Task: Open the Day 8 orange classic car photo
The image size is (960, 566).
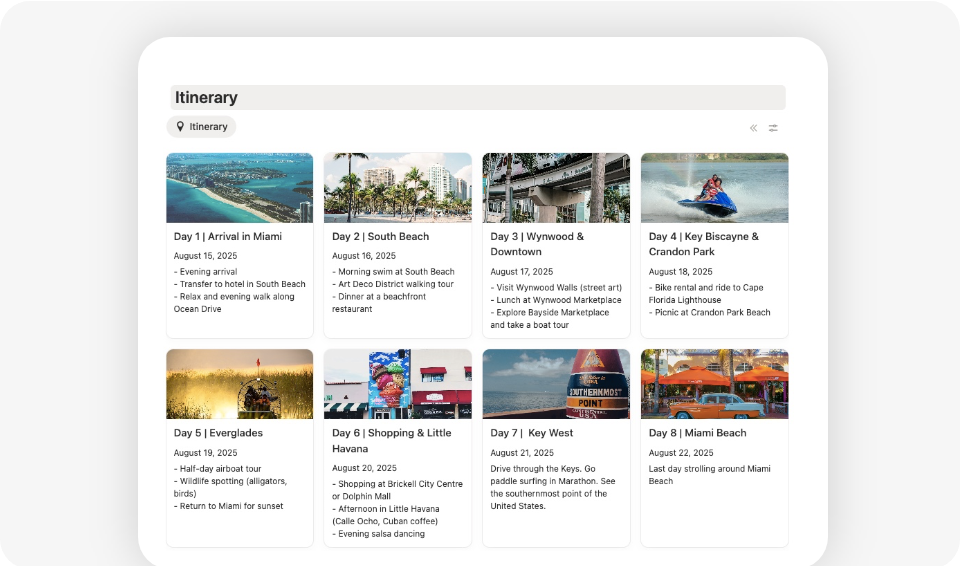Action: click(714, 384)
